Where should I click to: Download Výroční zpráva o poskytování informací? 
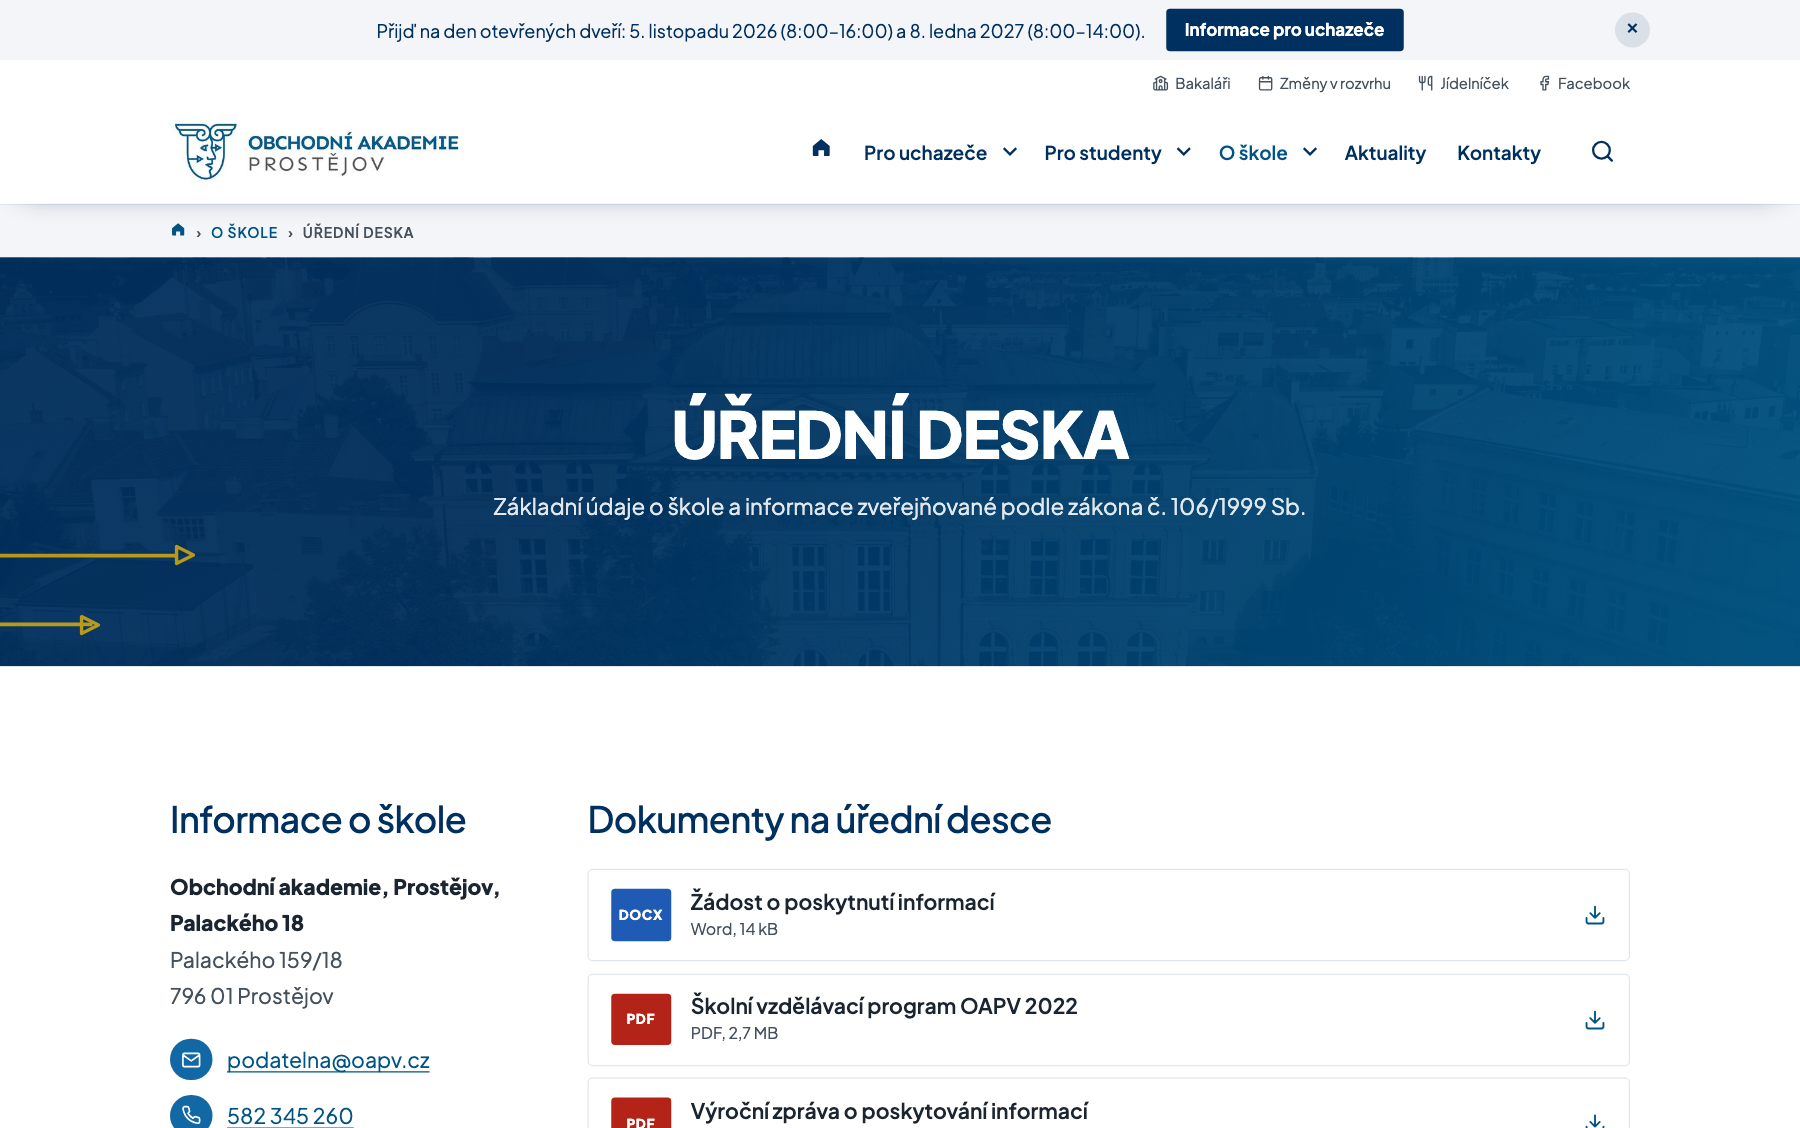click(1595, 1121)
